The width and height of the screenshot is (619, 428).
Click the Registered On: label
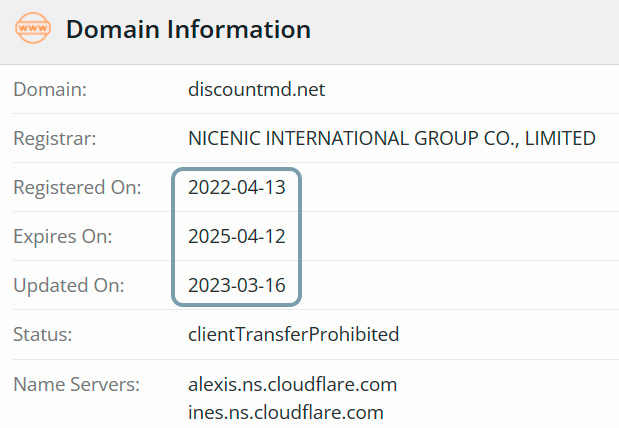(77, 188)
